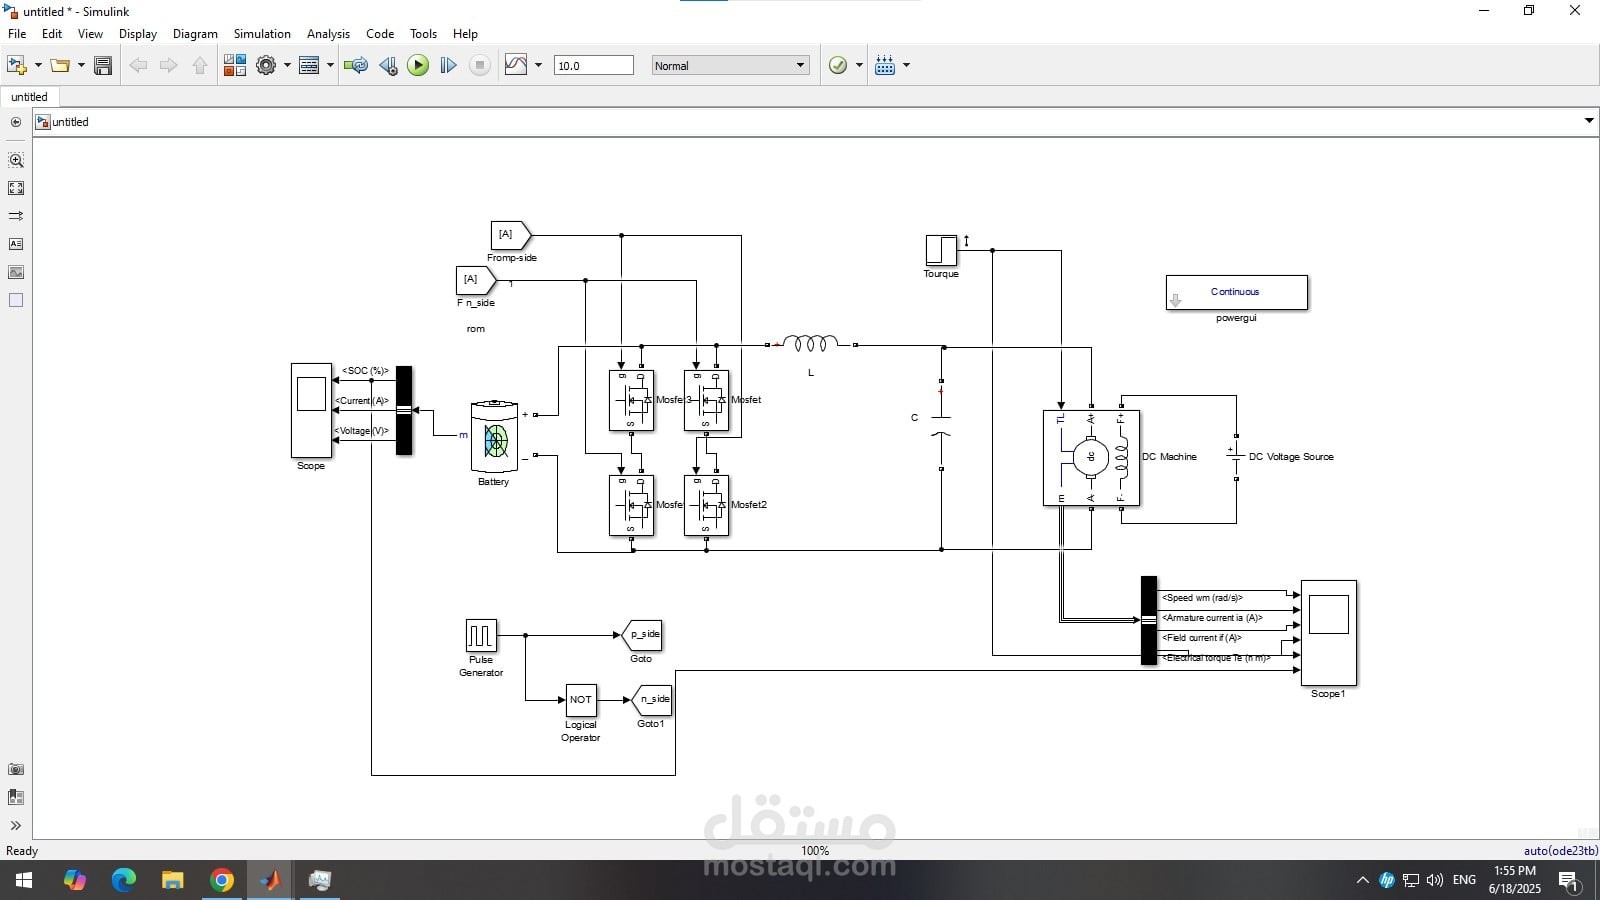The width and height of the screenshot is (1600, 900).
Task: Open Model Configuration Parameters gear icon
Action: 266,66
